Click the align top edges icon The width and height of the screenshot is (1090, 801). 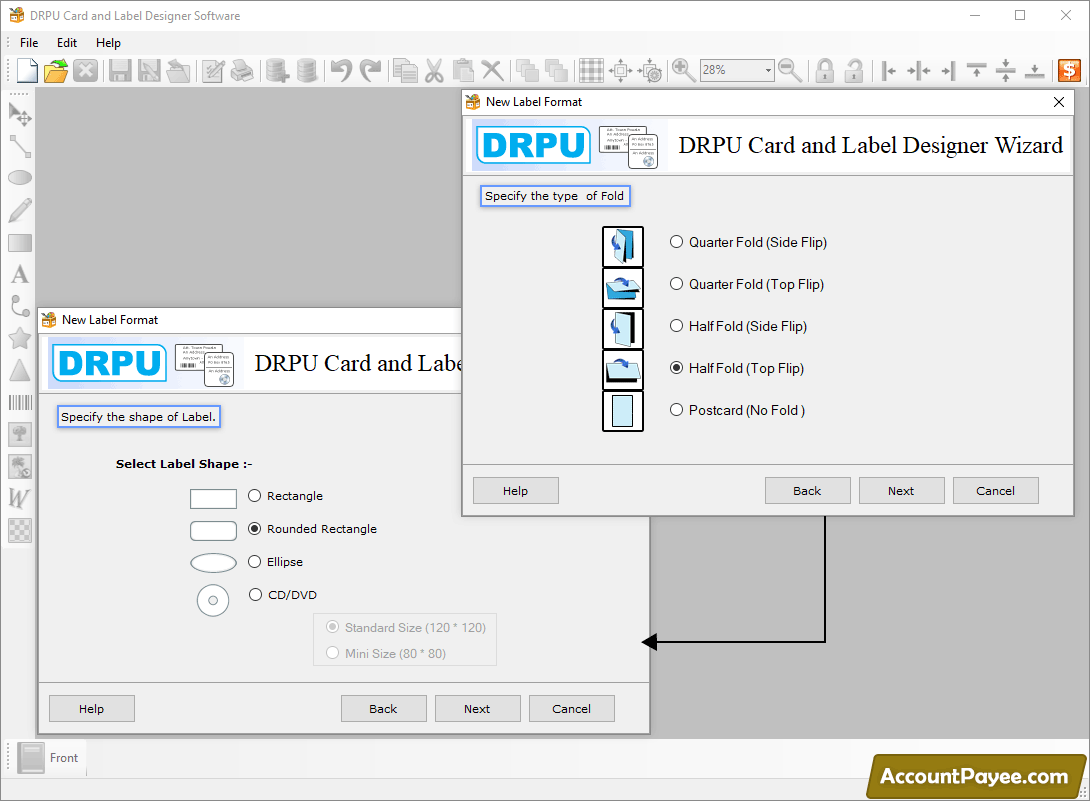point(977,70)
